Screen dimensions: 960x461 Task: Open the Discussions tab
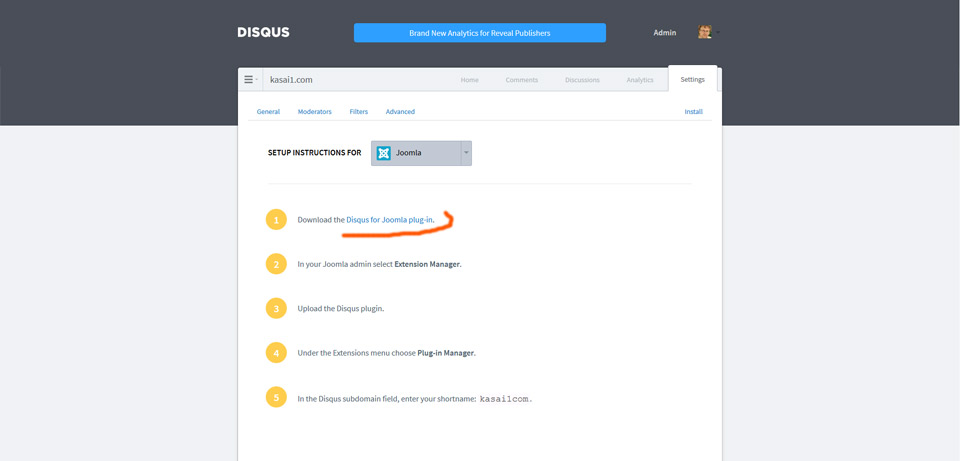582,80
